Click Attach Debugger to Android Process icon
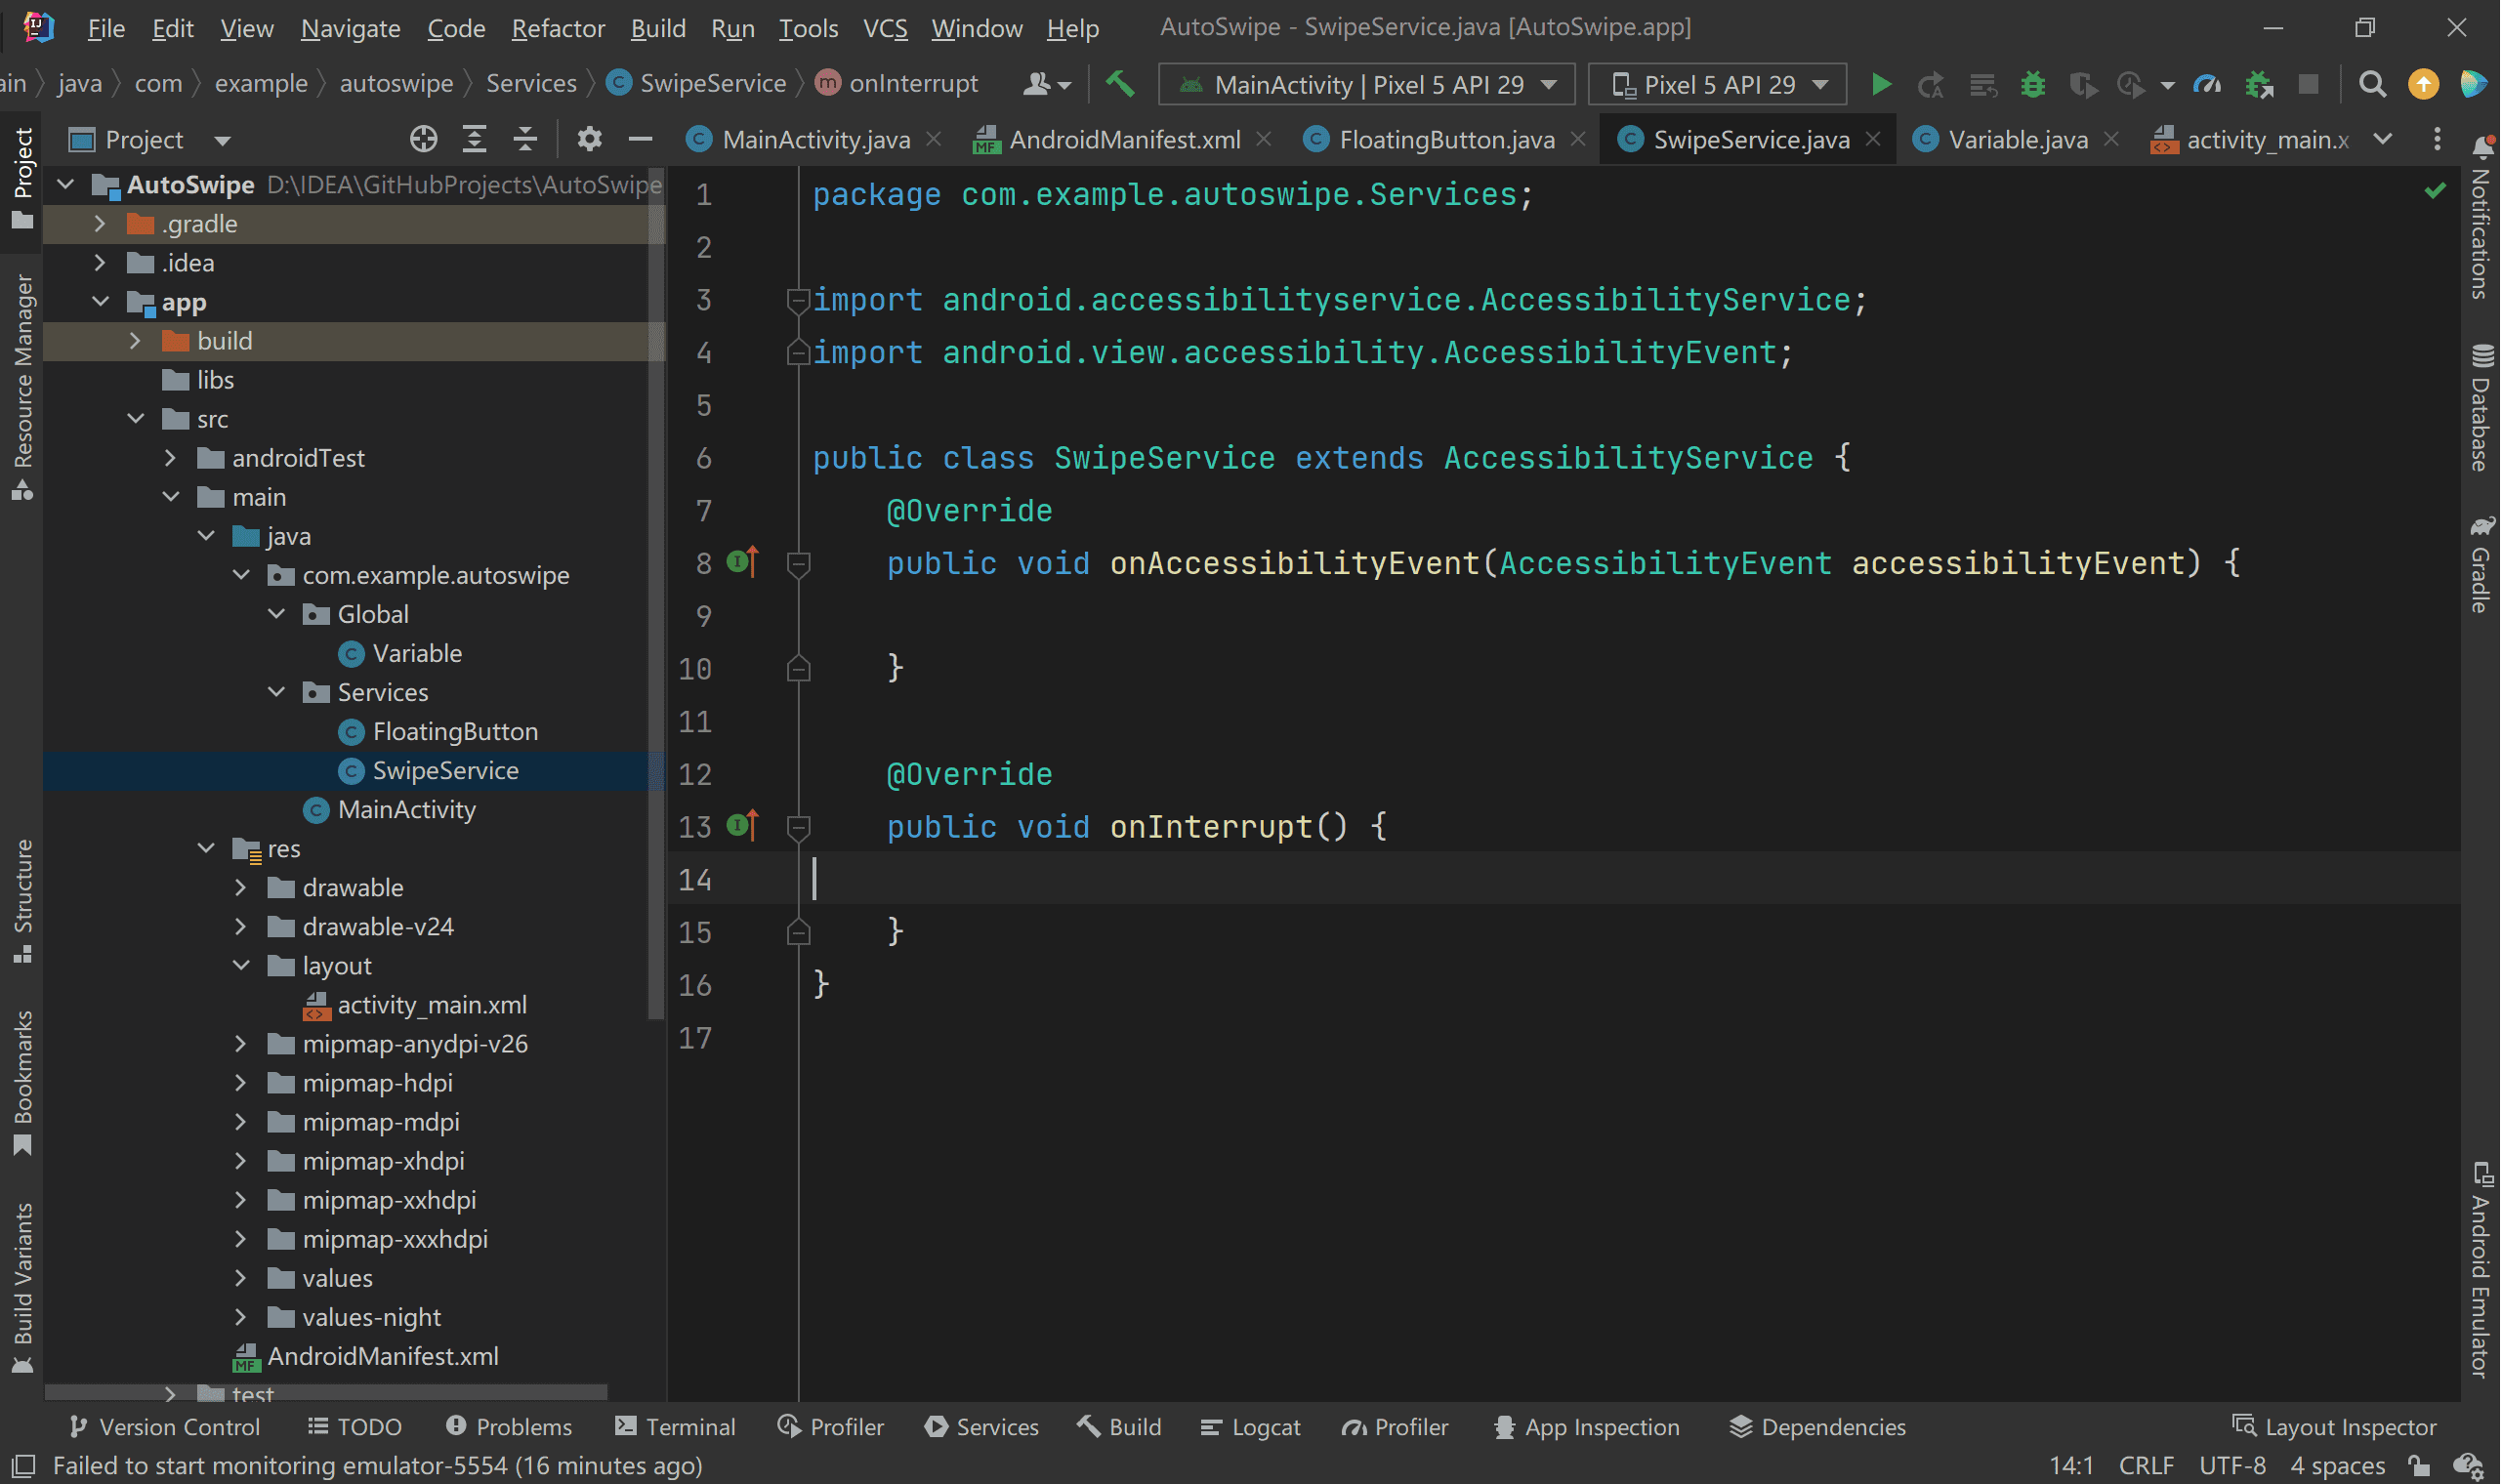The height and width of the screenshot is (1484, 2502). (2260, 85)
